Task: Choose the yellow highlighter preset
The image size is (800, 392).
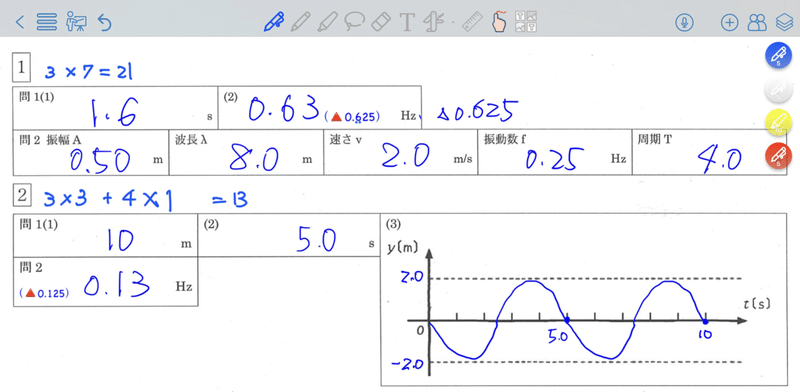Action: [x=778, y=122]
